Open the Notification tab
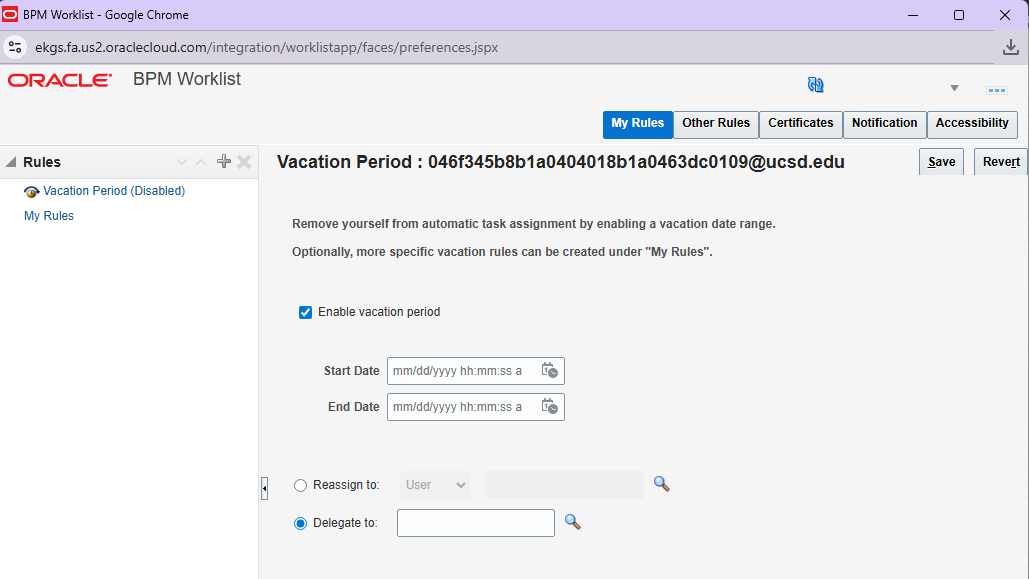This screenshot has height=579, width=1029. click(x=884, y=124)
